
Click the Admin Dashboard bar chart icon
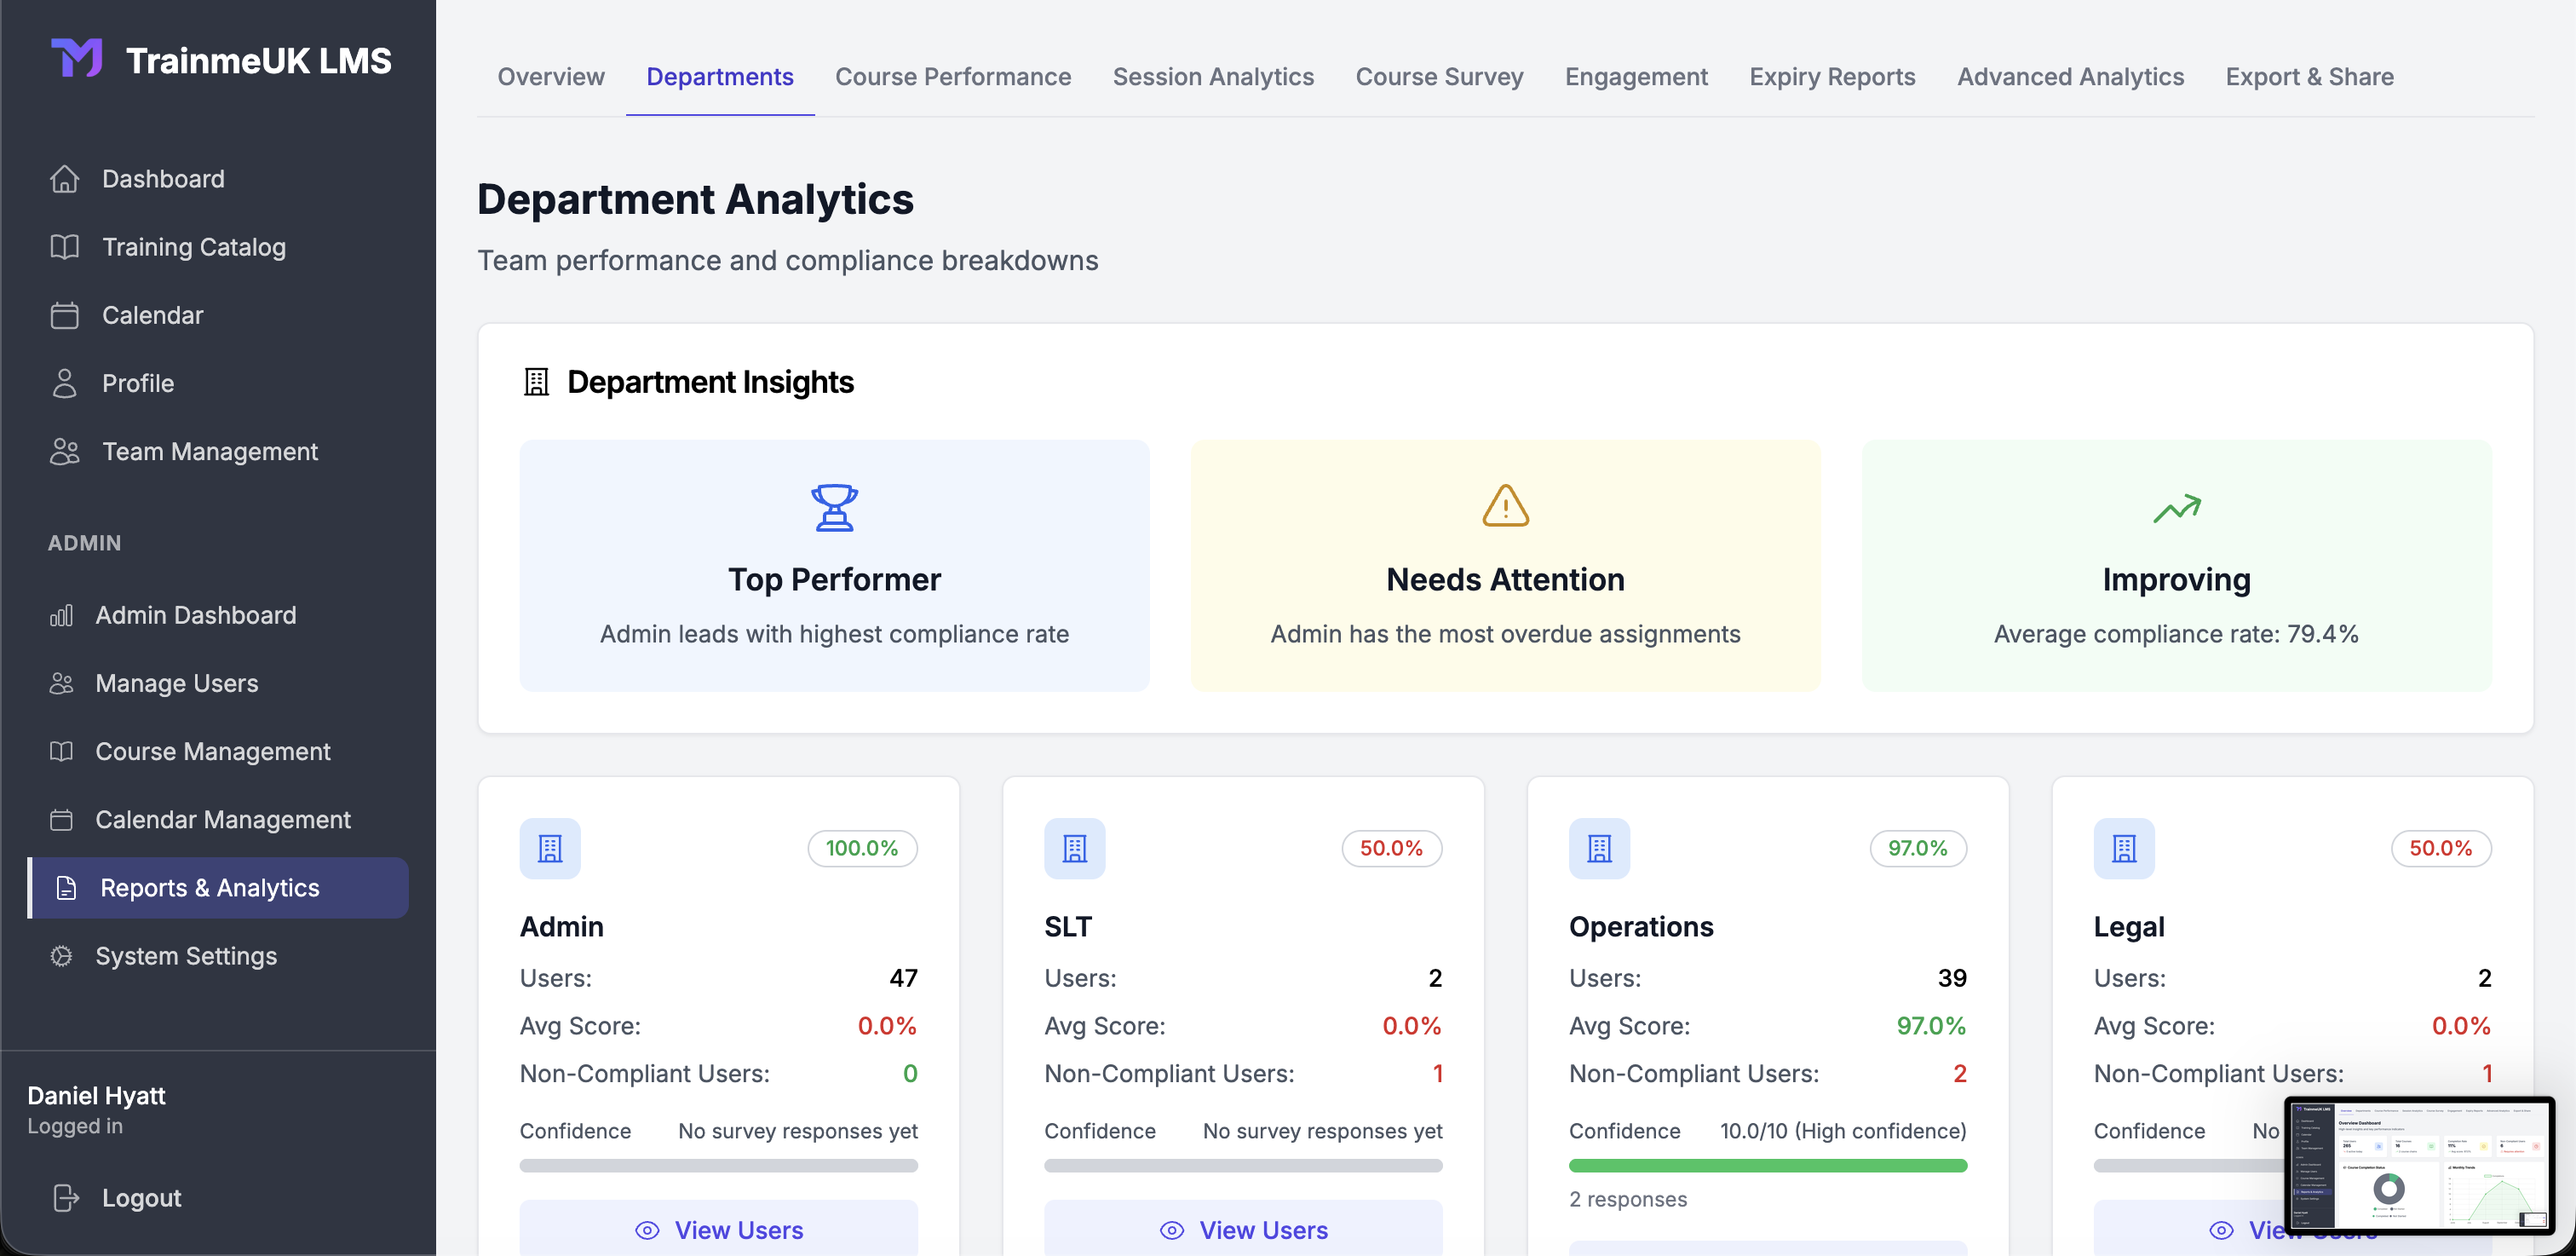[62, 615]
